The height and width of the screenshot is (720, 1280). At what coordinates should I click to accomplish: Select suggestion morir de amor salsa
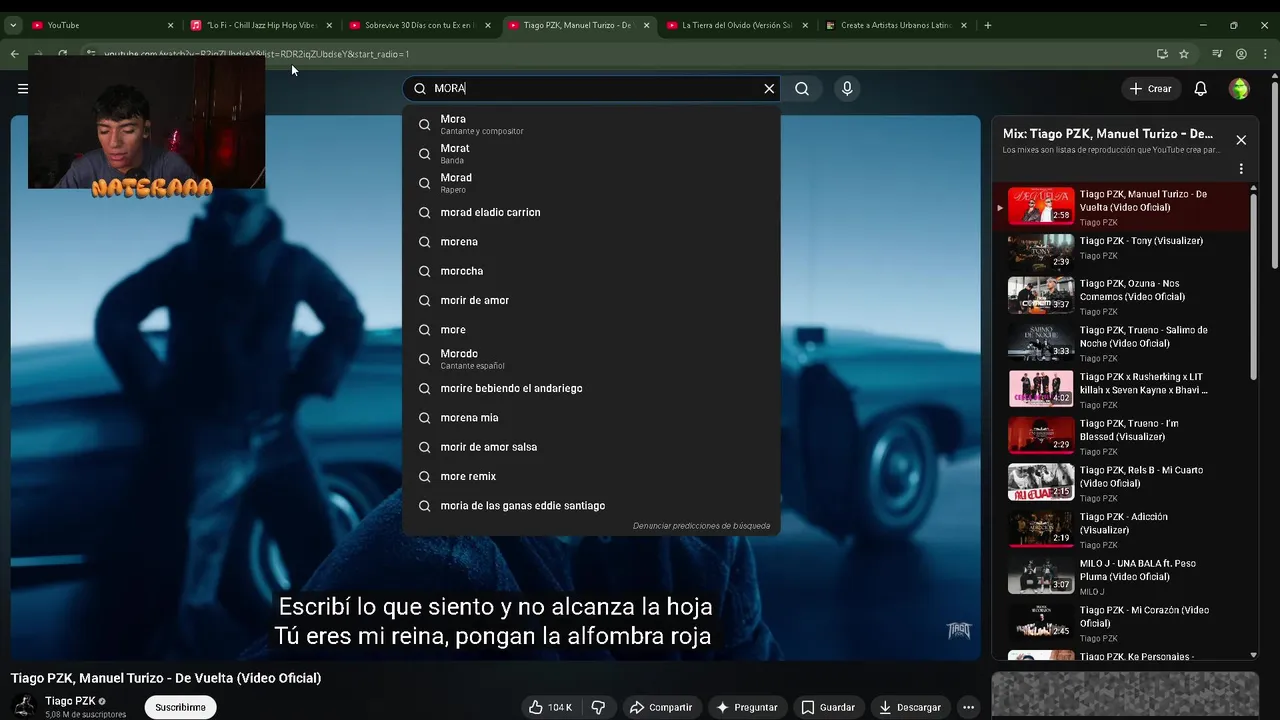click(591, 447)
